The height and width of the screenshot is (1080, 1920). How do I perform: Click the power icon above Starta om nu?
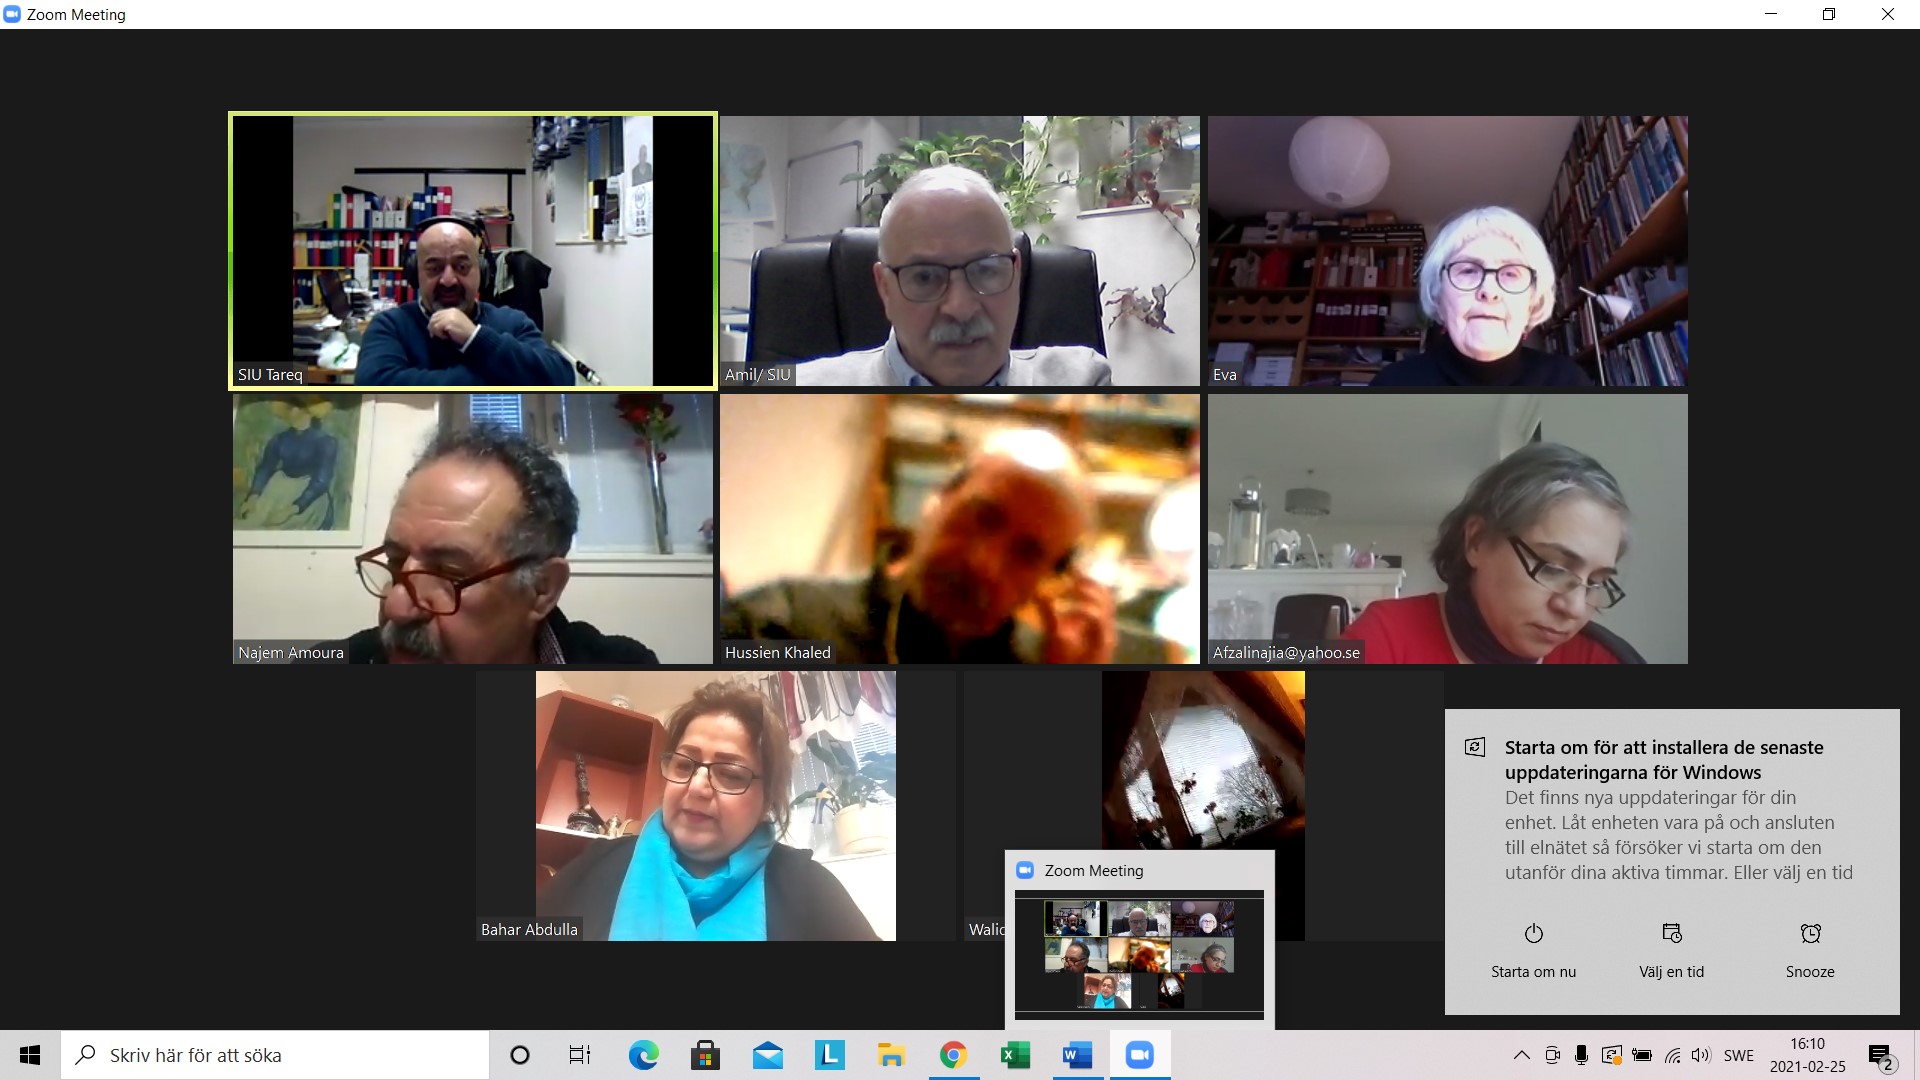pos(1533,933)
